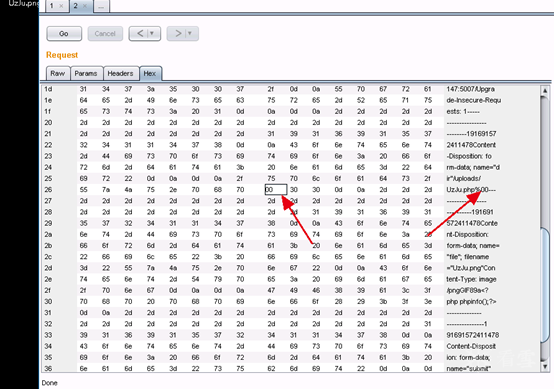Click the 3b byte cell in row 24
Image resolution: width=554 pixels, height=389 pixels.
coord(240,167)
